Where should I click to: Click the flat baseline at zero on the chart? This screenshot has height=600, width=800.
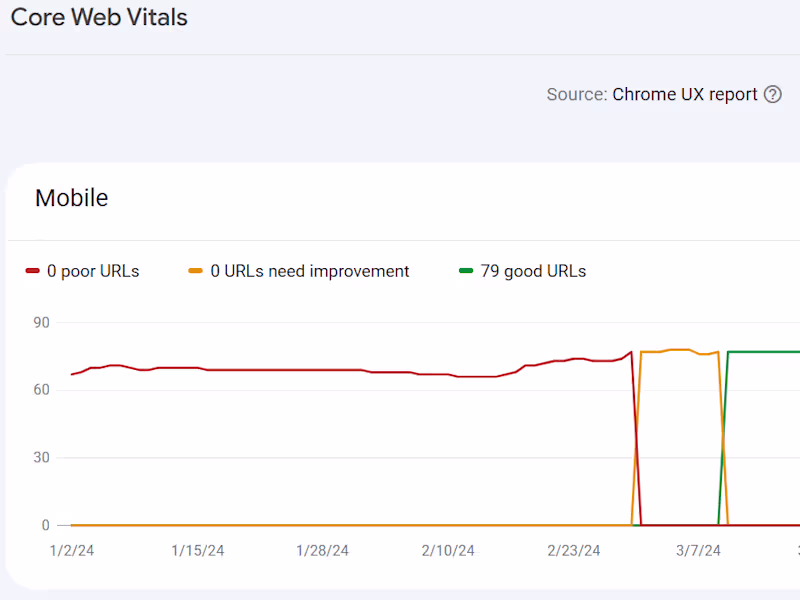pos(300,524)
